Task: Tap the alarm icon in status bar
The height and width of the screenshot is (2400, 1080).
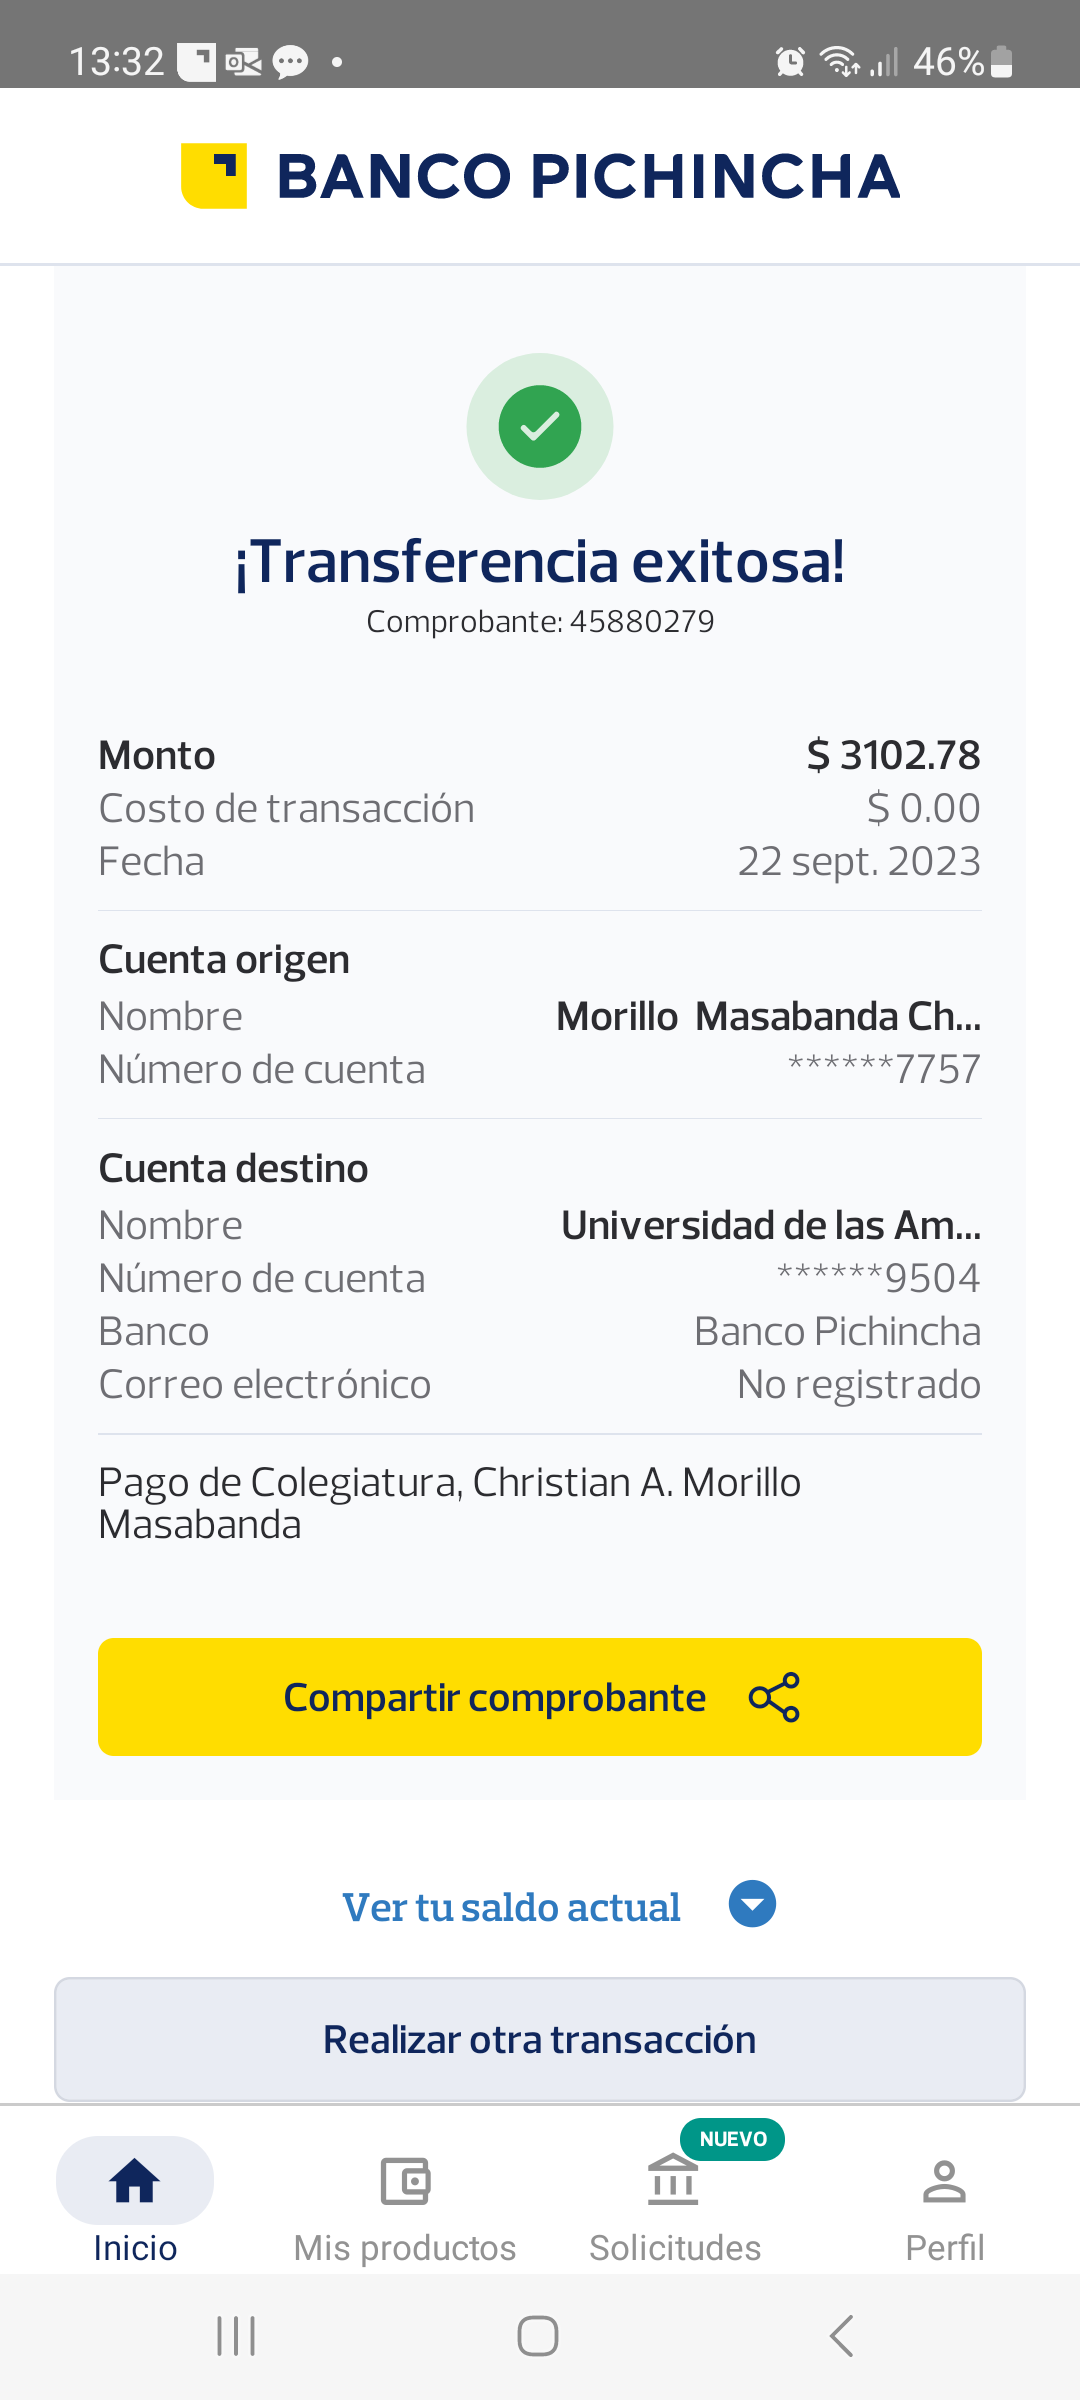Action: click(x=790, y=62)
